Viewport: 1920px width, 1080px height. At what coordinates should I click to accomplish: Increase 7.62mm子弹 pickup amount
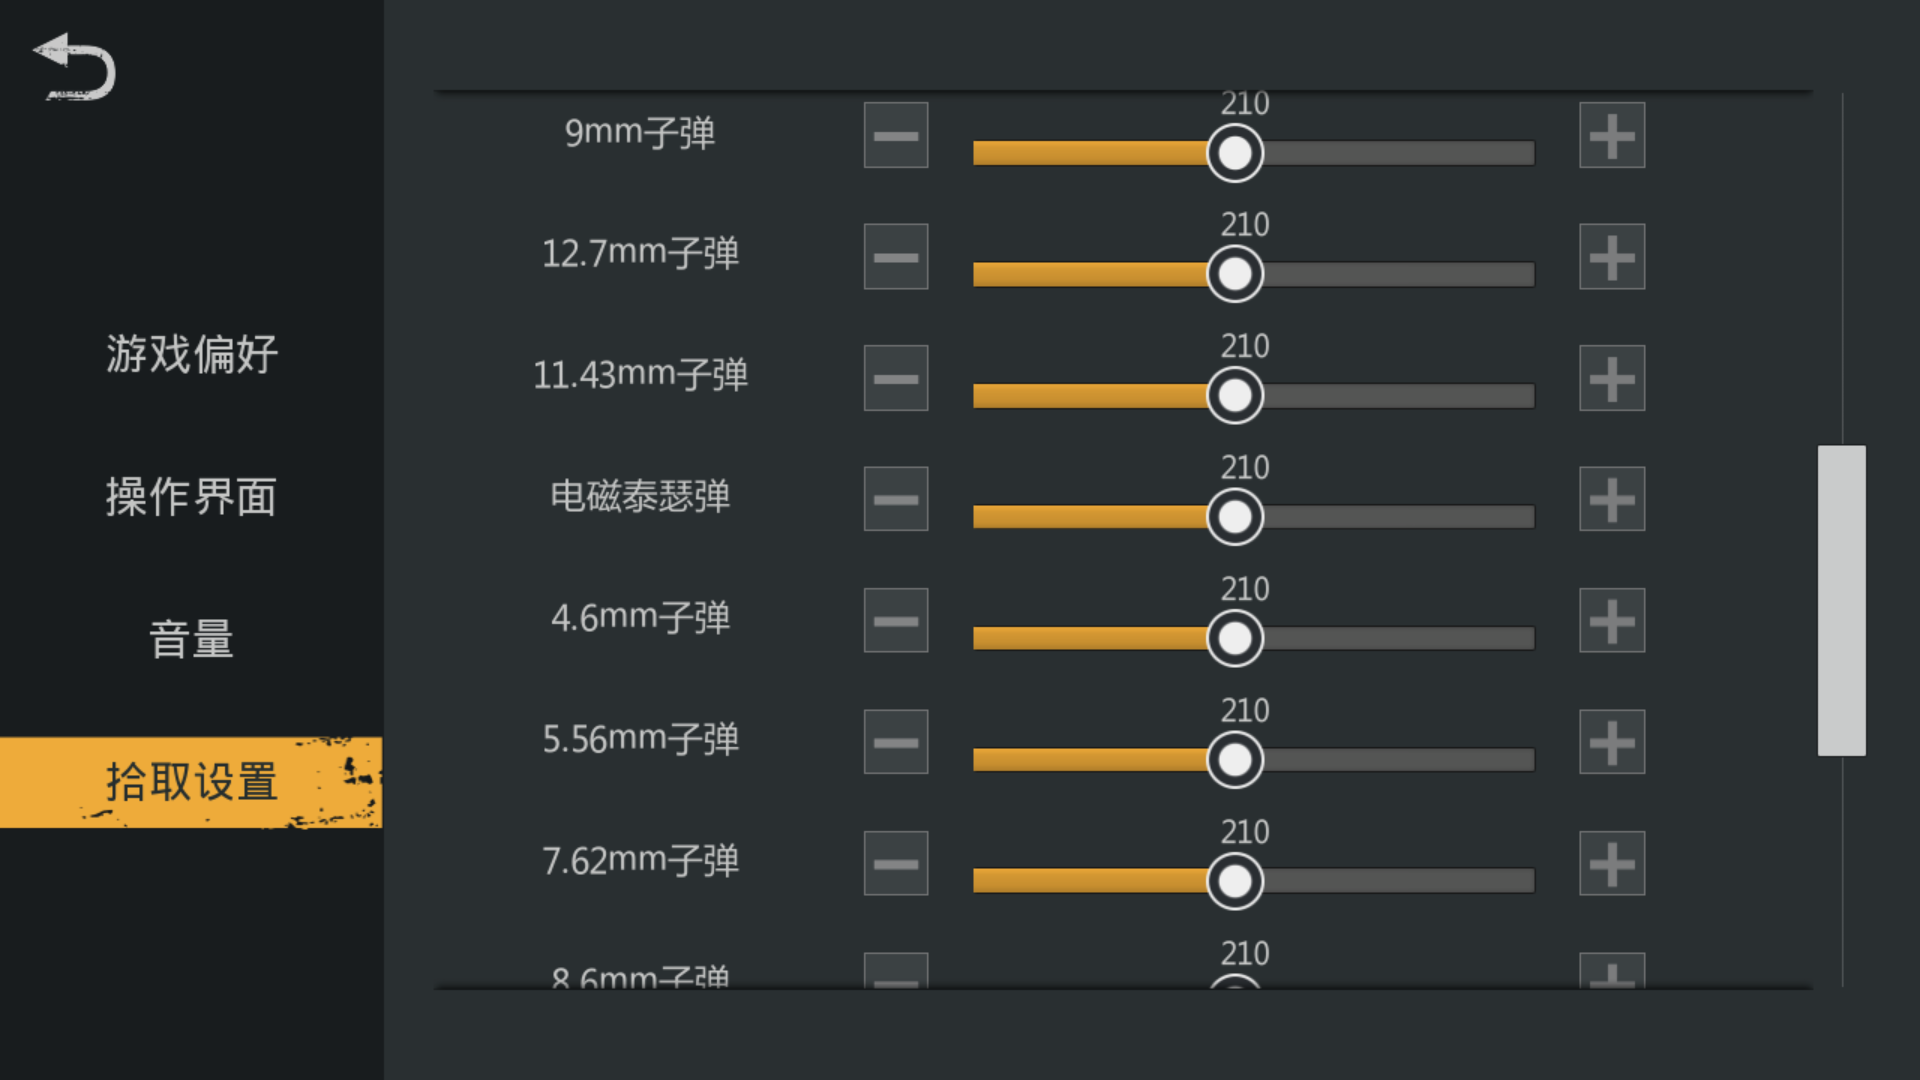pos(1612,864)
